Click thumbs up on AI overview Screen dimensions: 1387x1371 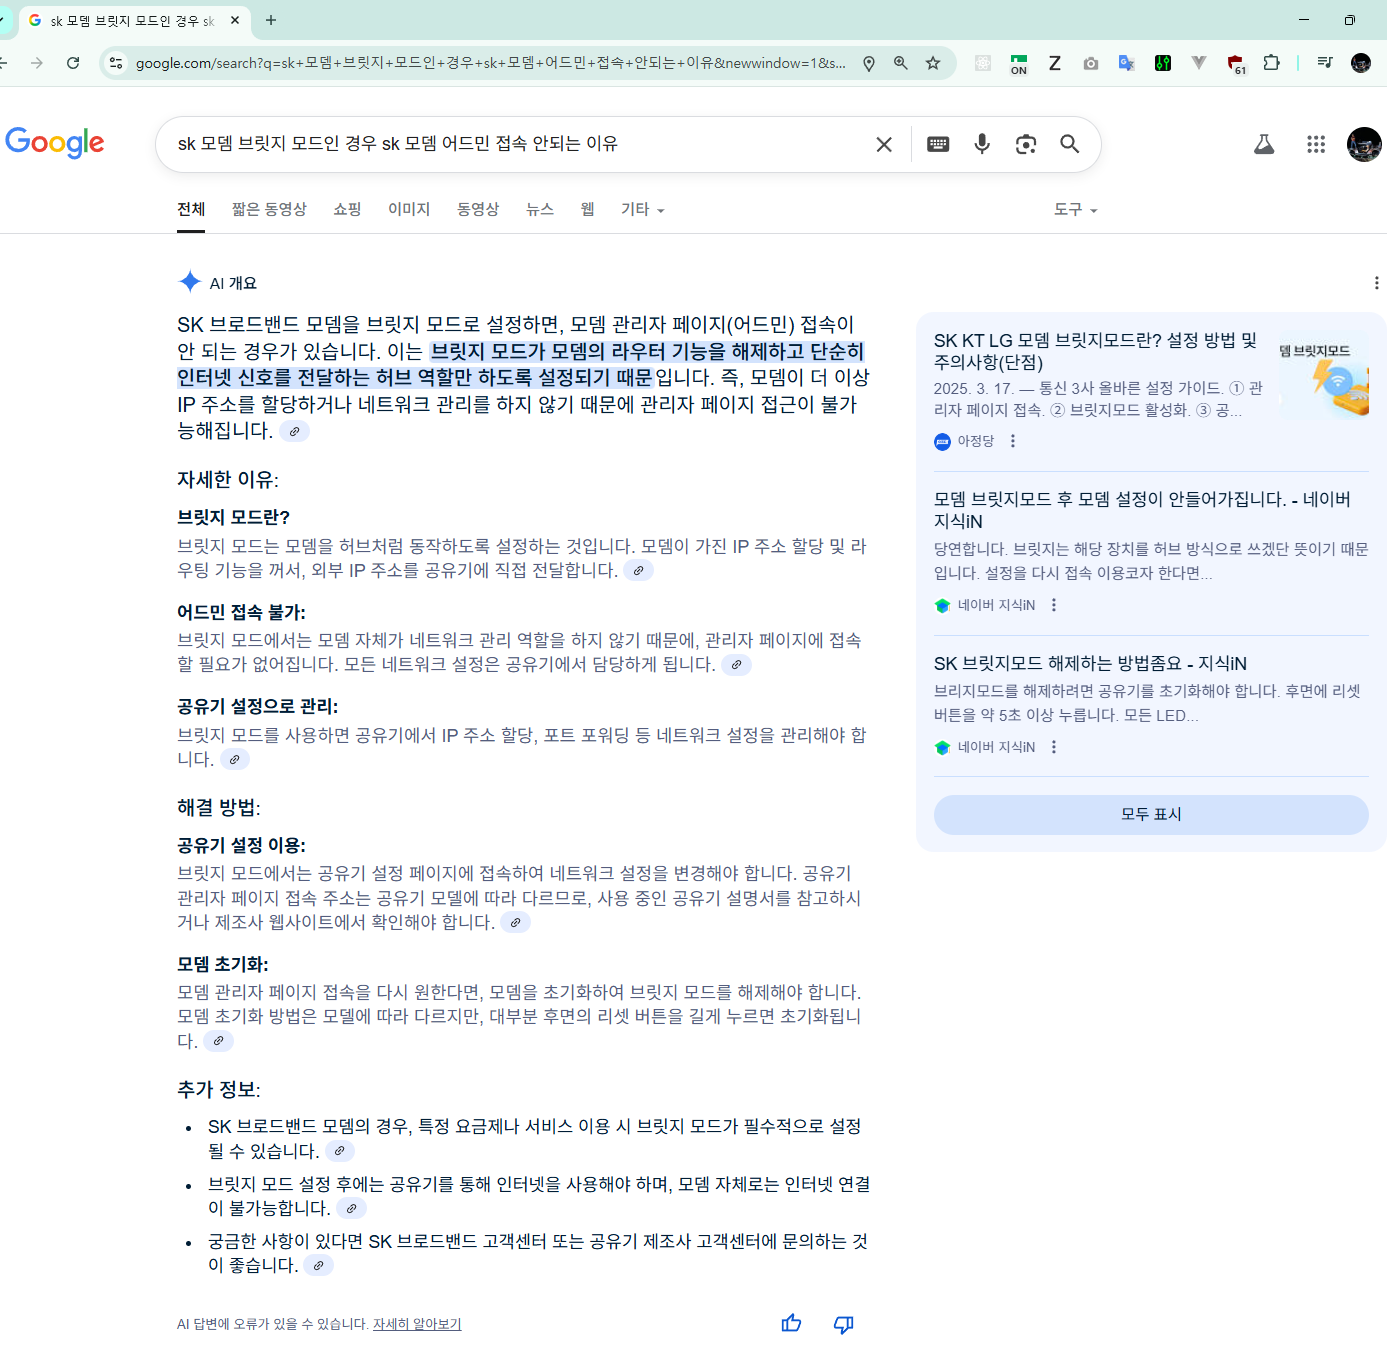(792, 1324)
